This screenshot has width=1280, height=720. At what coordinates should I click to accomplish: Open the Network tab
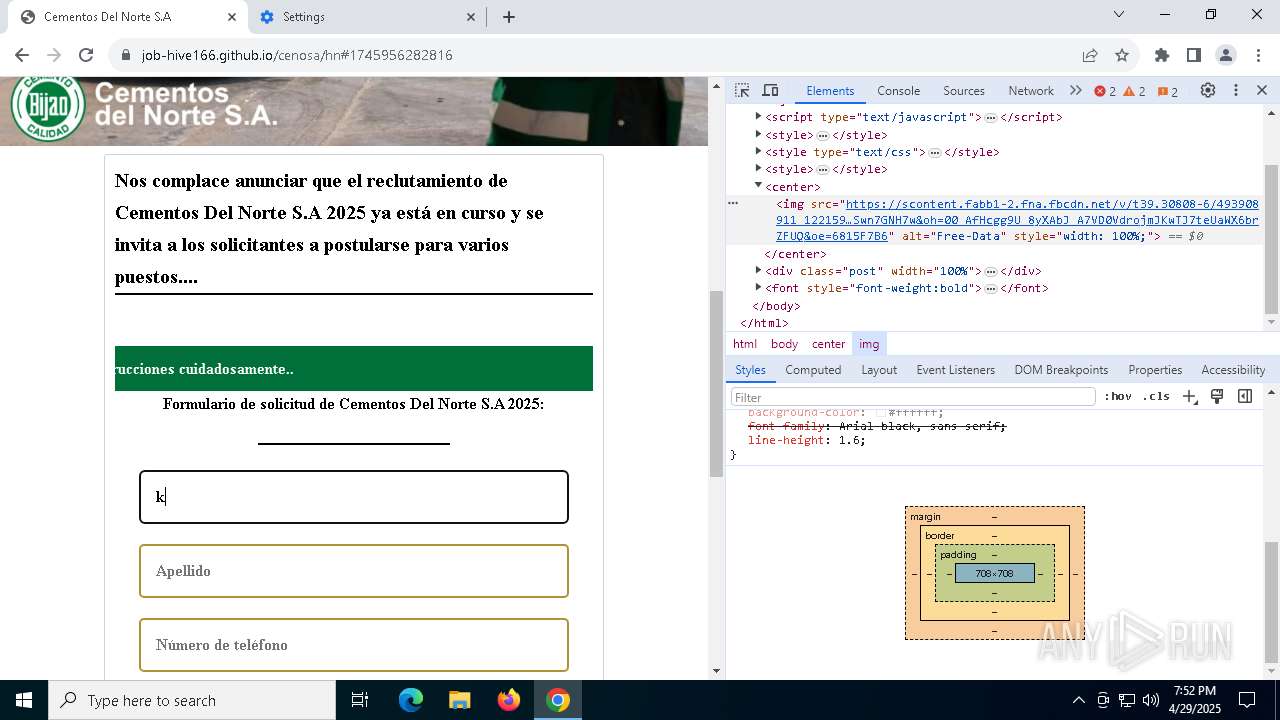[1031, 90]
